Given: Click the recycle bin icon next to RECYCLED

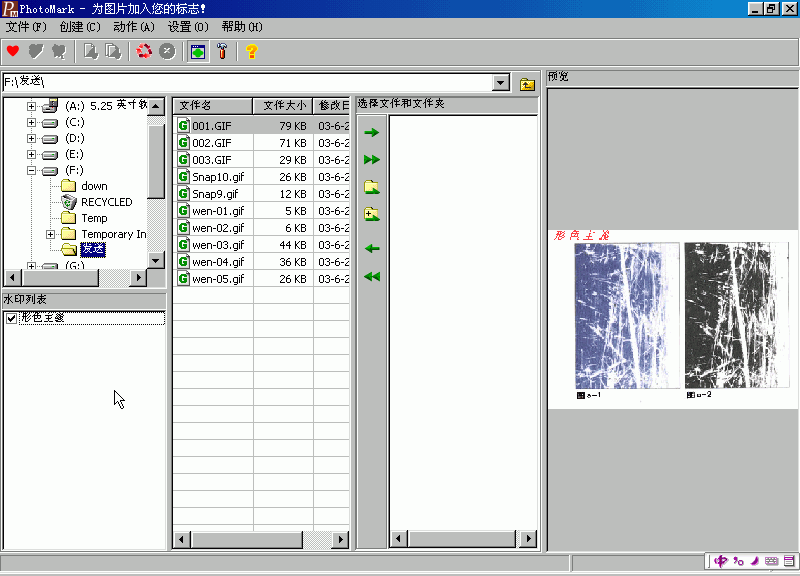Looking at the screenshot, I should point(69,202).
